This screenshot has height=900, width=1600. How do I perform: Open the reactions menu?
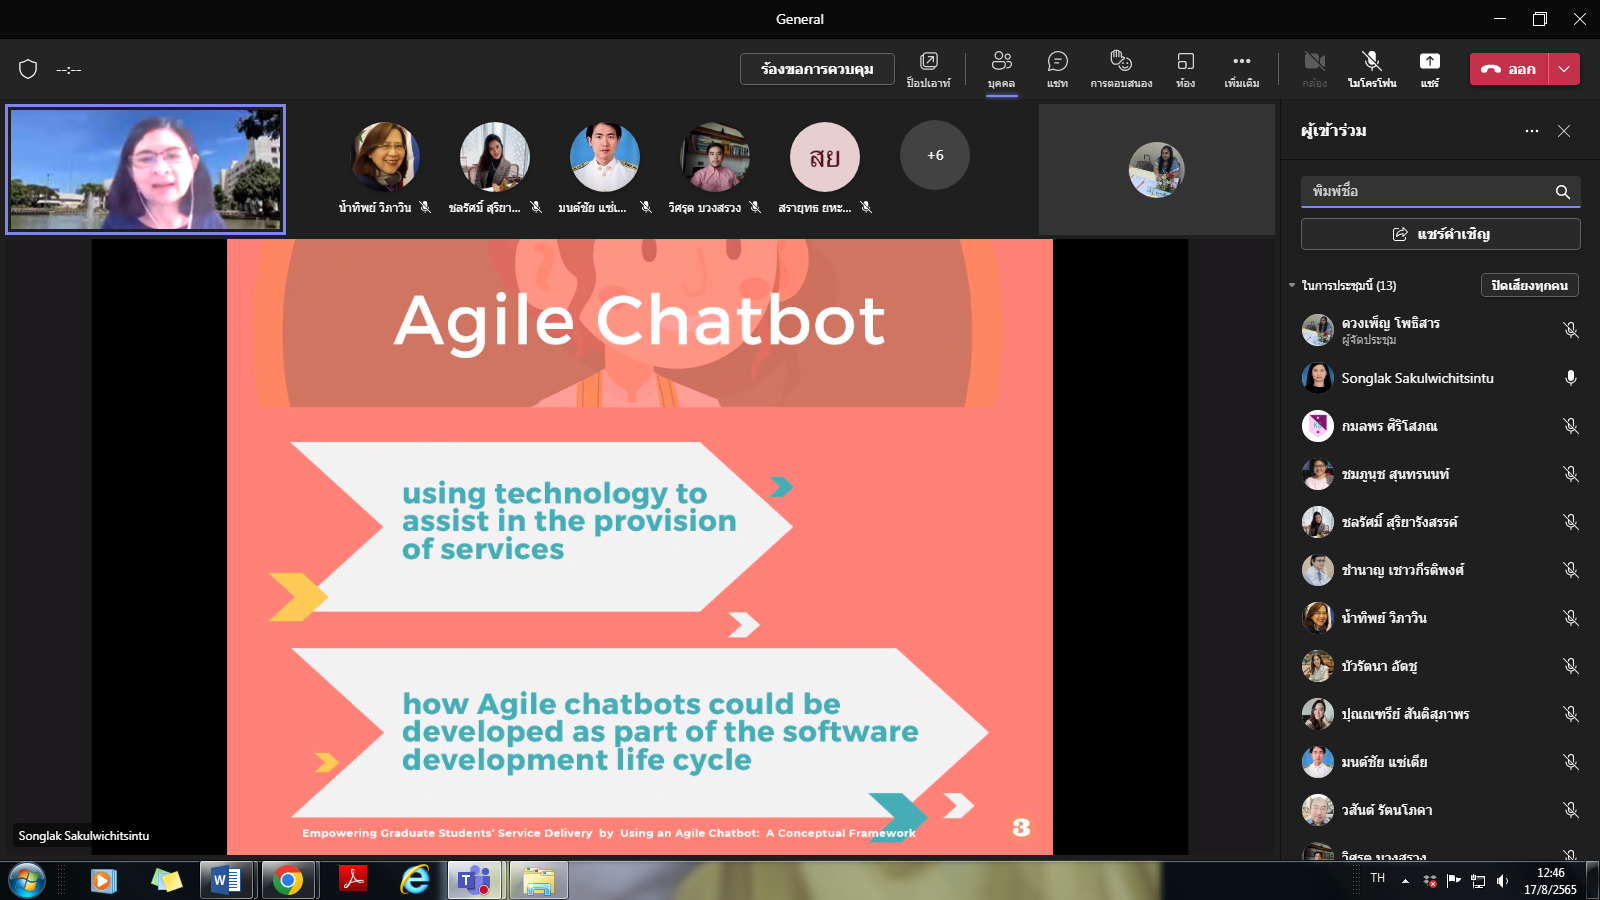click(x=1121, y=69)
